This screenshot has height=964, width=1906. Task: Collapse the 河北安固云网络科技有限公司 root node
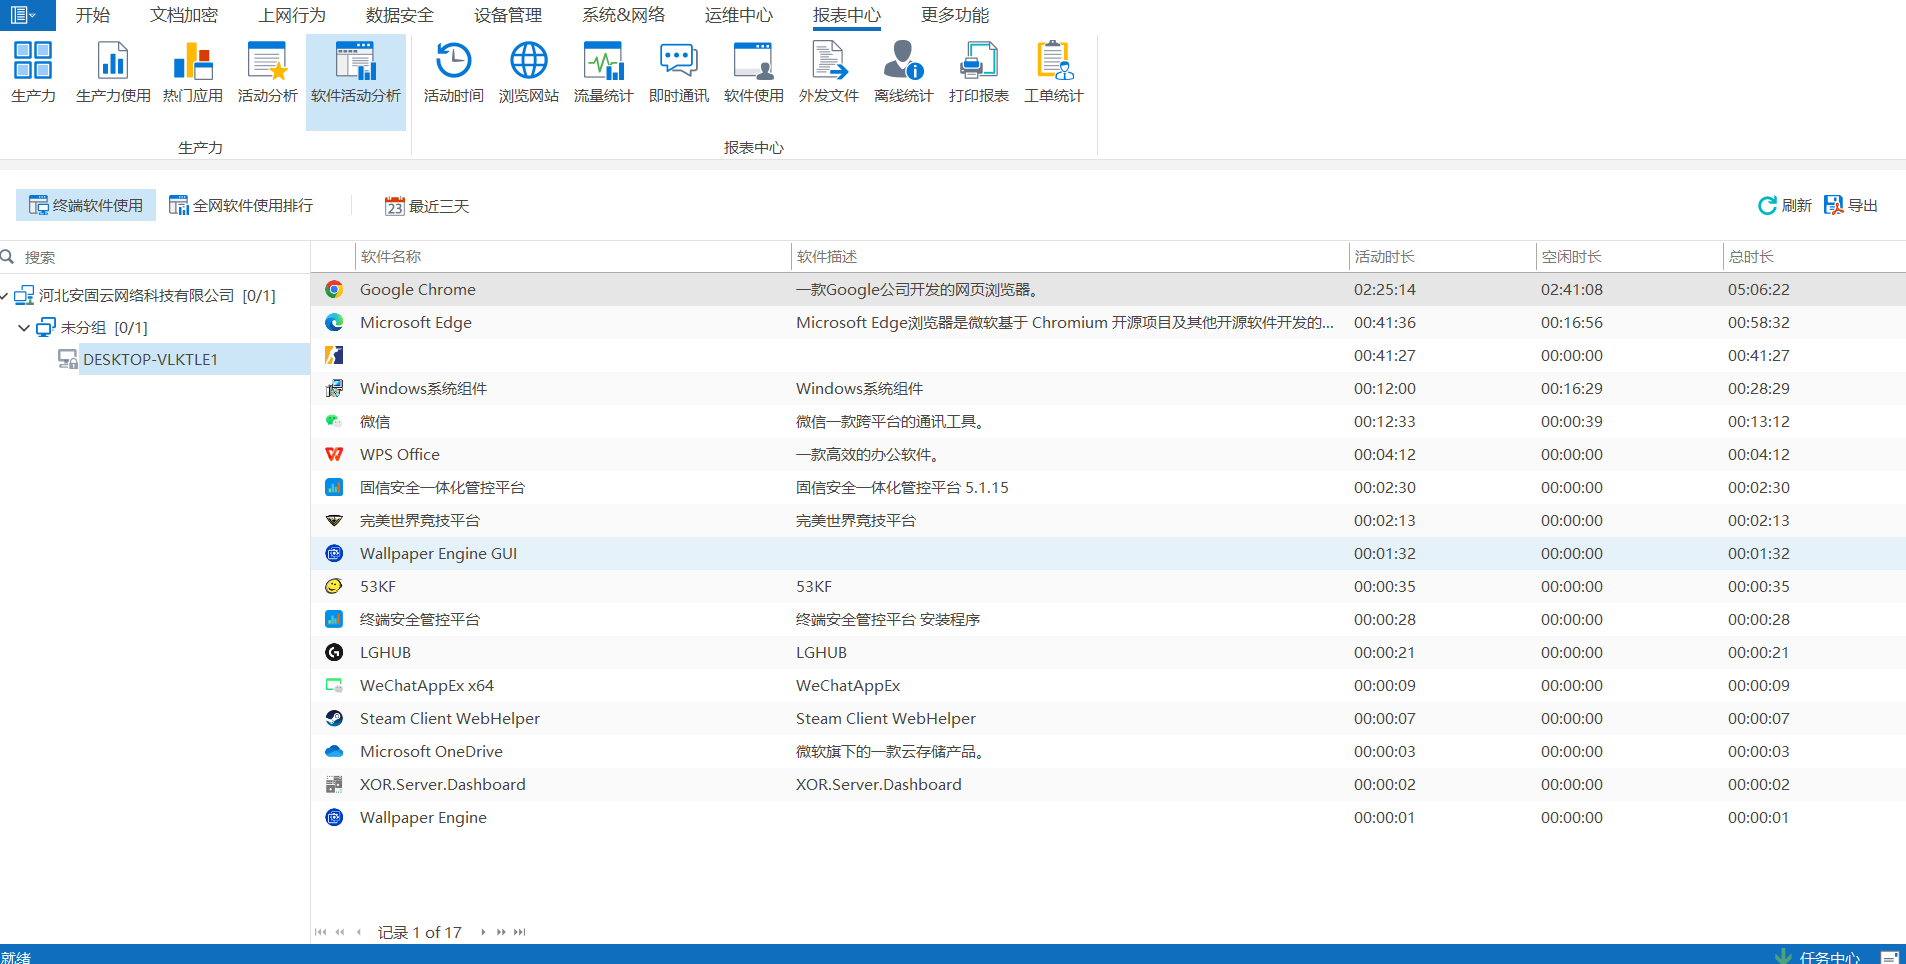[x=5, y=296]
